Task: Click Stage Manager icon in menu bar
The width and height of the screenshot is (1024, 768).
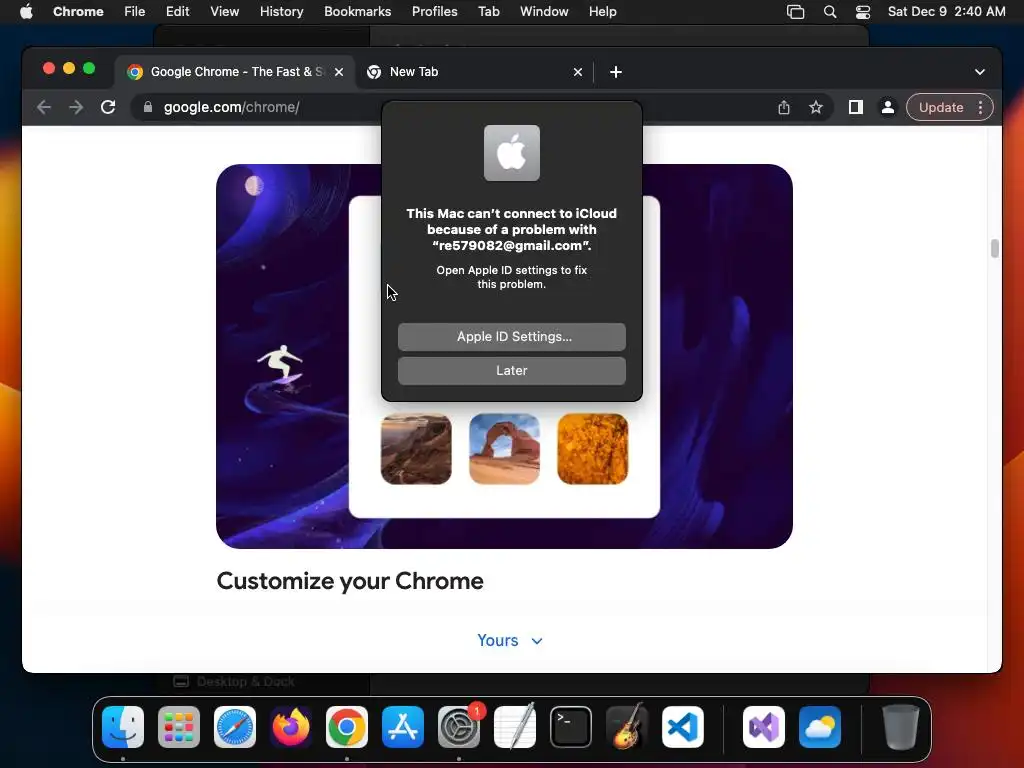Action: (795, 12)
